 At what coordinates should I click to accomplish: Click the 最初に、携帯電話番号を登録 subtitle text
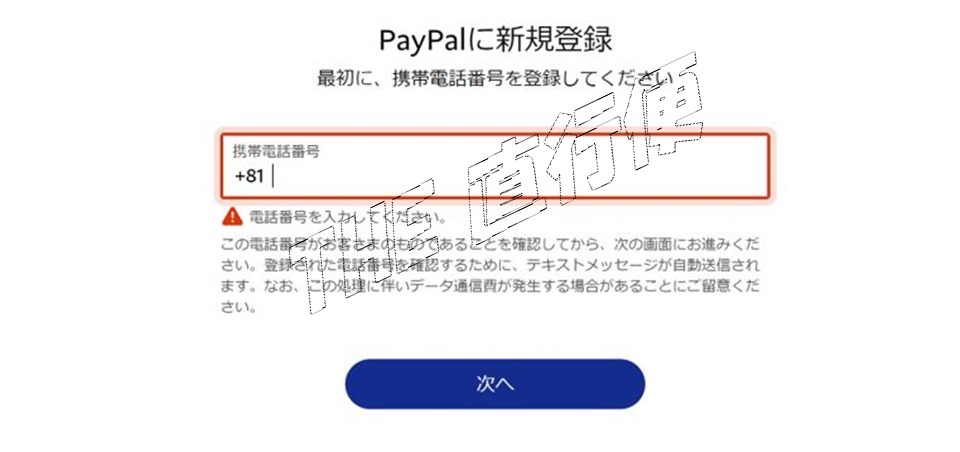[x=495, y=79]
